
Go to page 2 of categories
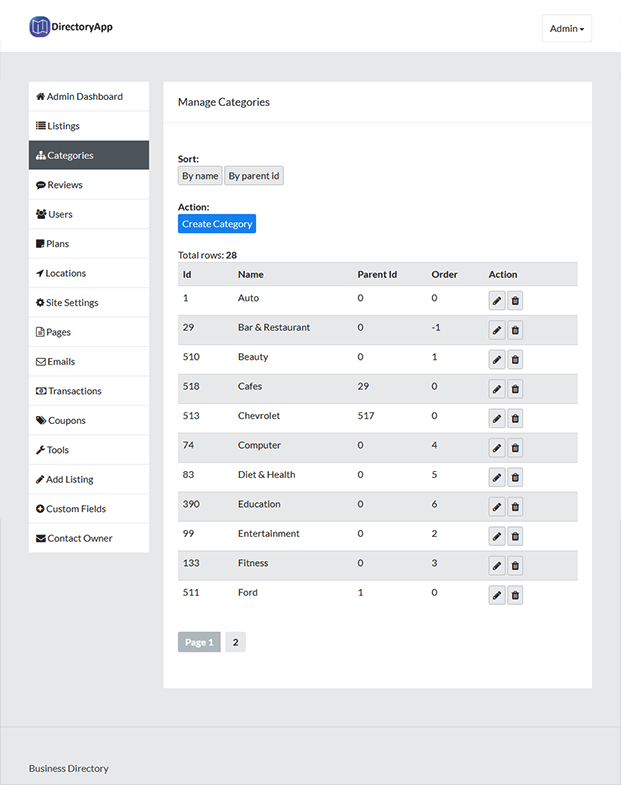(x=235, y=642)
